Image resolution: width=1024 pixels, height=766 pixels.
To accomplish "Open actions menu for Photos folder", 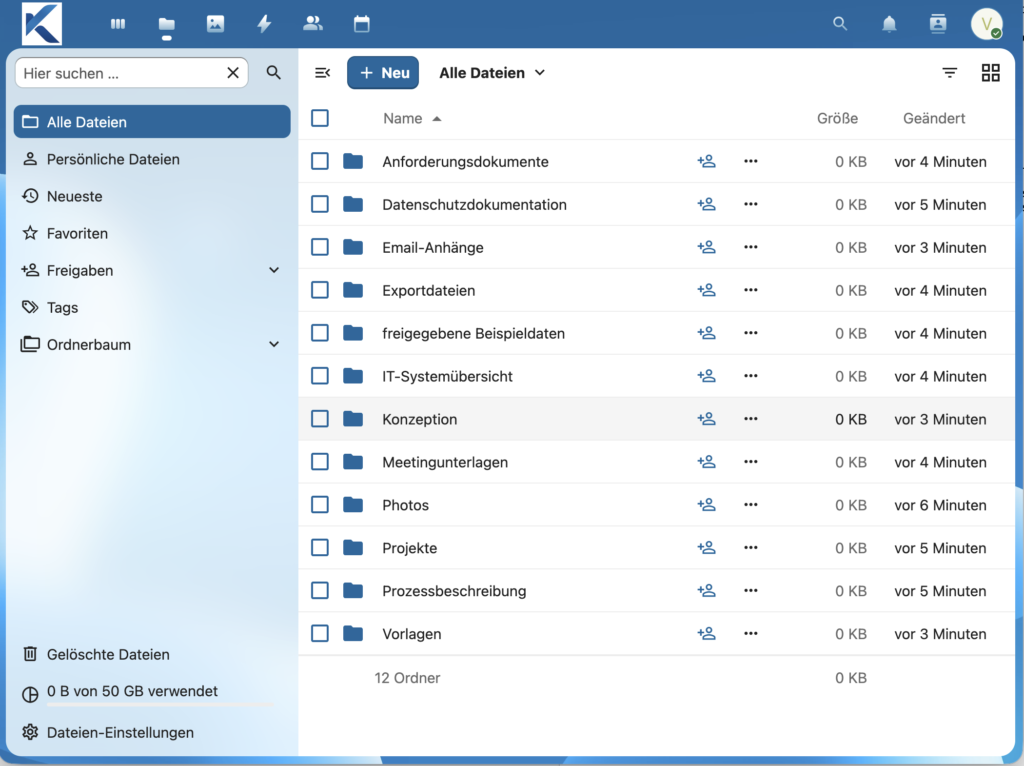I will 750,505.
